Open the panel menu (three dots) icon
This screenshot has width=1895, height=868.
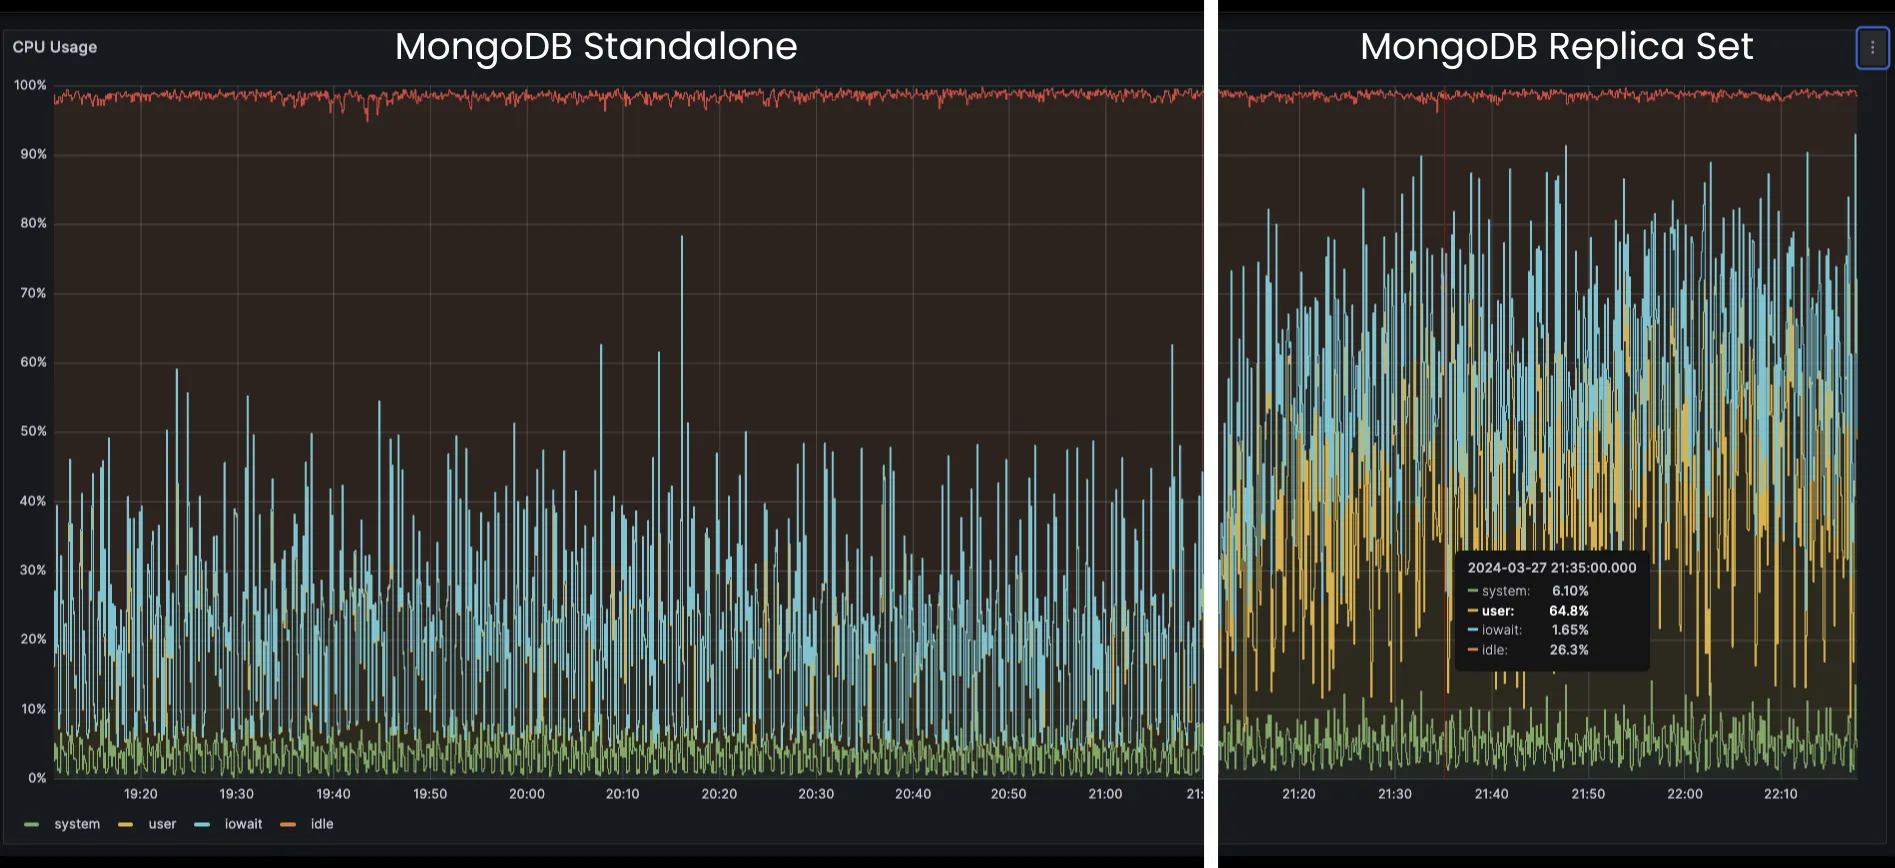coord(1872,48)
